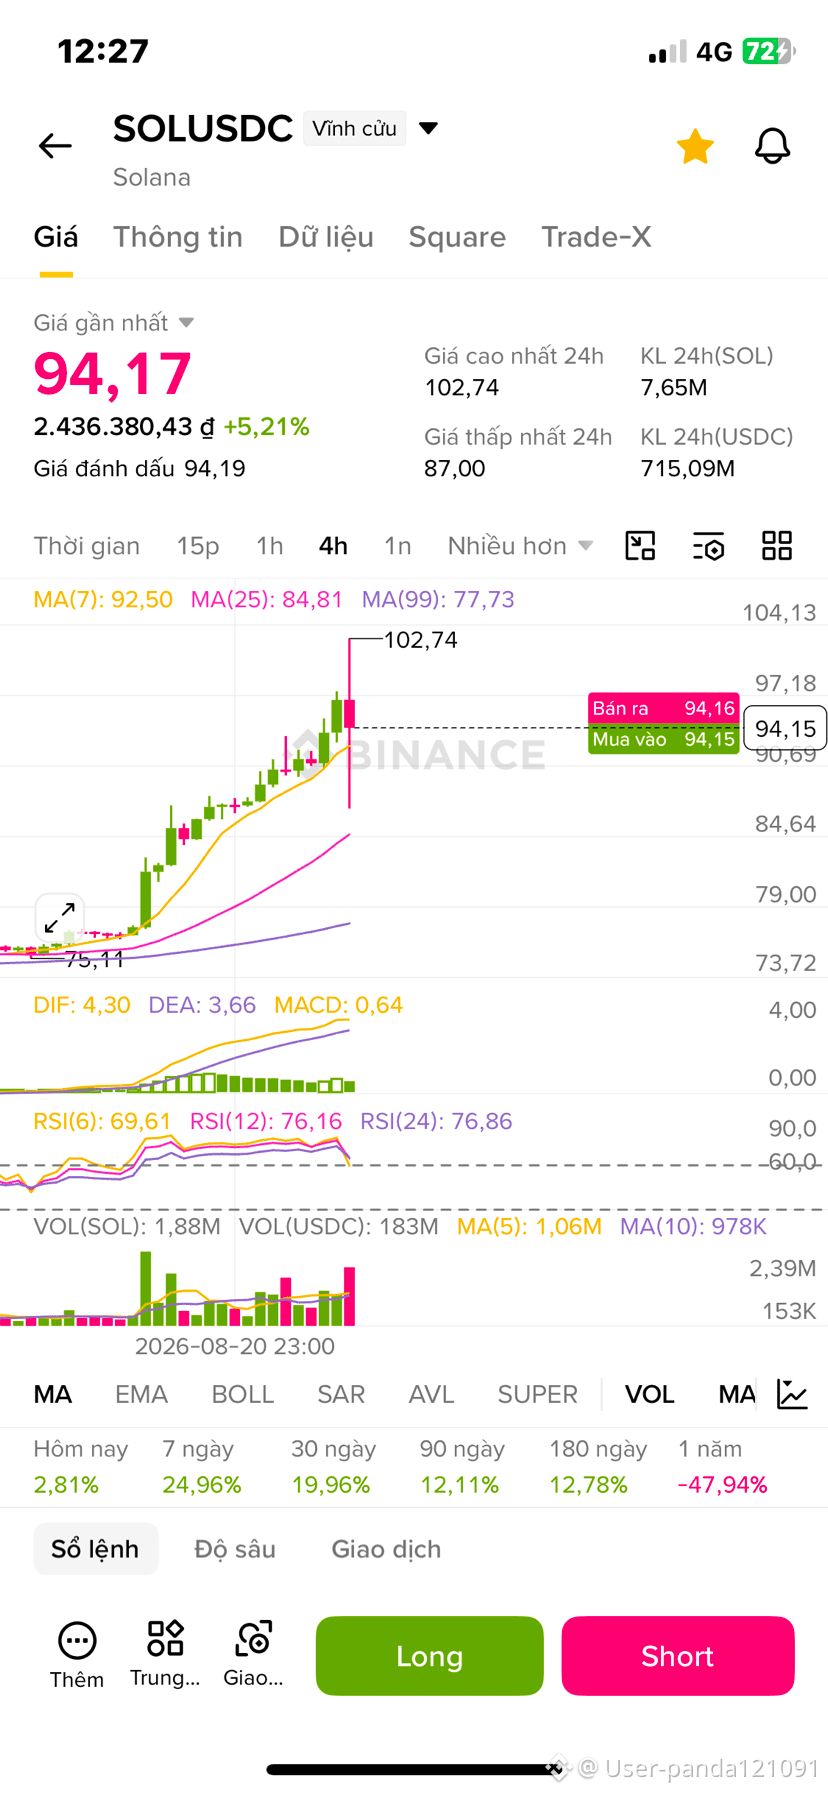The width and height of the screenshot is (828, 1793).
Task: Expand chart to fullscreen with arrows icon
Action: coord(60,918)
